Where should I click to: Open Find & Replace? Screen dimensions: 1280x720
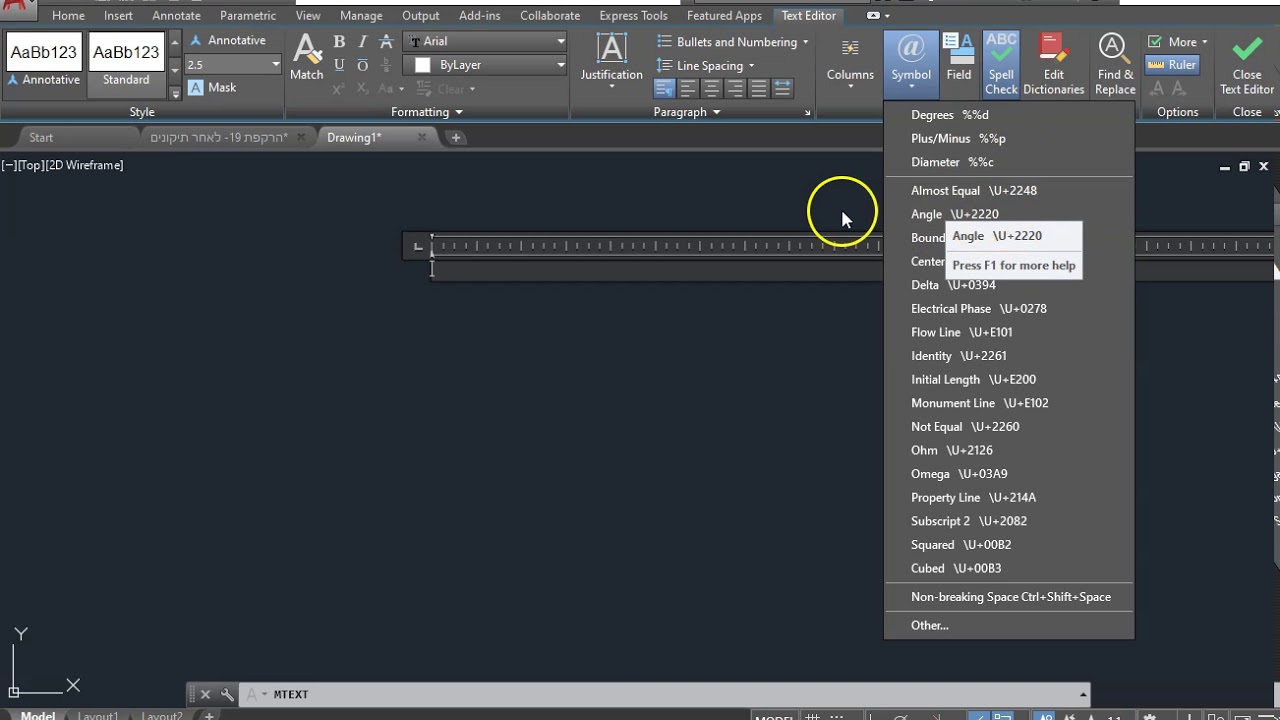(1114, 64)
